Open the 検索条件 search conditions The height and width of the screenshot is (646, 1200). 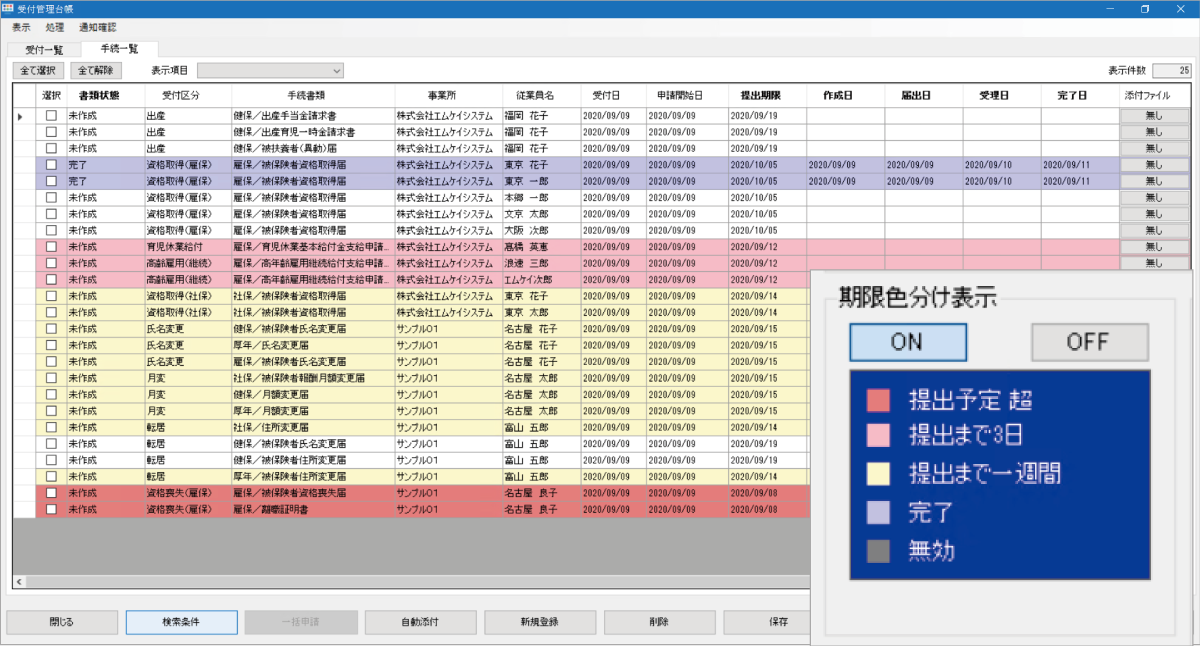(180, 621)
